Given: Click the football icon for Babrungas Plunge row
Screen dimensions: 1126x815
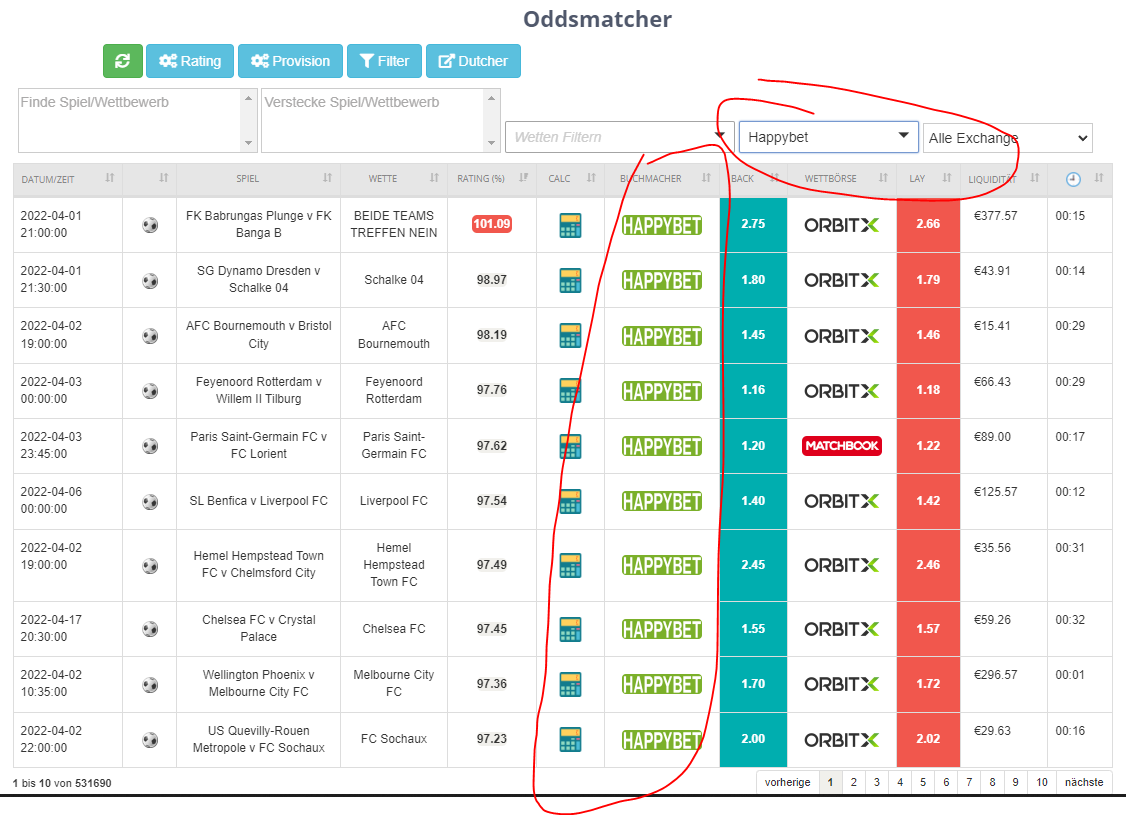Looking at the screenshot, I should tap(150, 225).
